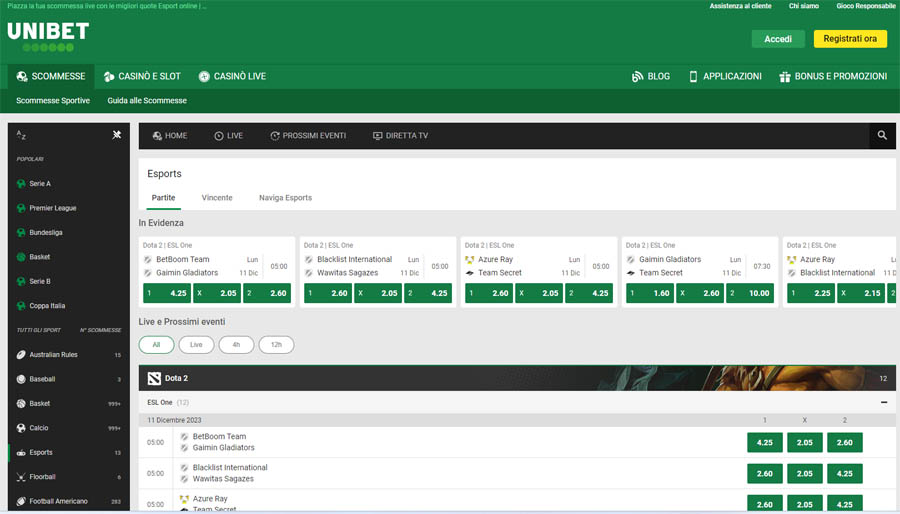Select the All time filter pill
The height and width of the screenshot is (514, 900).
(x=156, y=345)
